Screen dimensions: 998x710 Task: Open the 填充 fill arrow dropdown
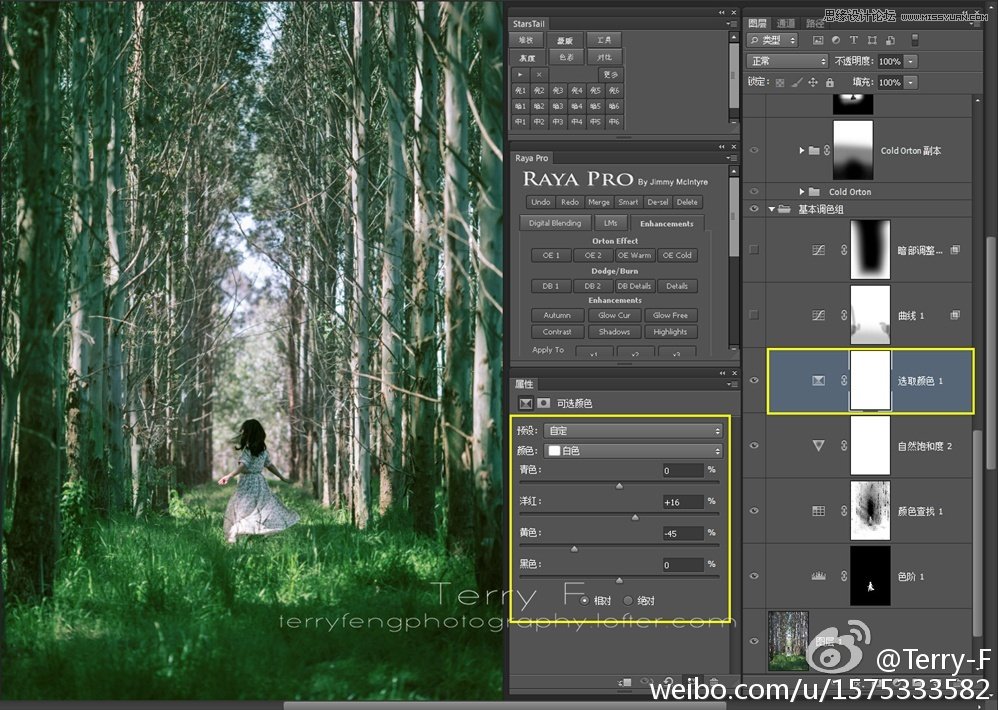pos(911,82)
